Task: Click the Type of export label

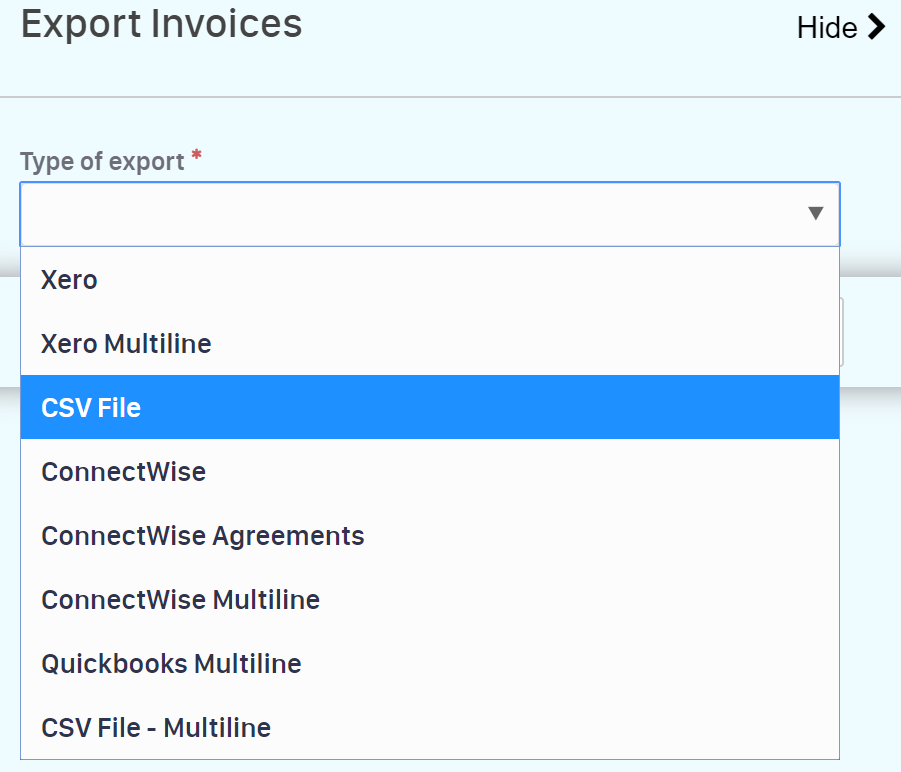Action: (x=102, y=162)
